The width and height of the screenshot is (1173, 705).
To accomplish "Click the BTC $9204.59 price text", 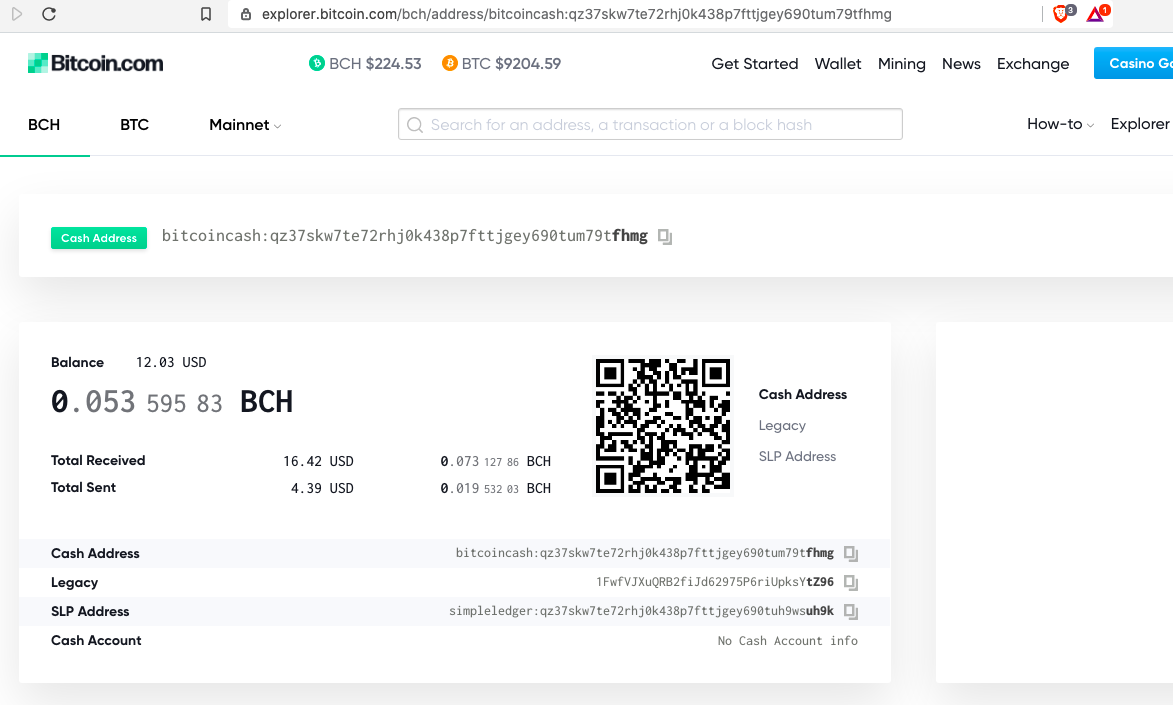I will click(x=511, y=64).
